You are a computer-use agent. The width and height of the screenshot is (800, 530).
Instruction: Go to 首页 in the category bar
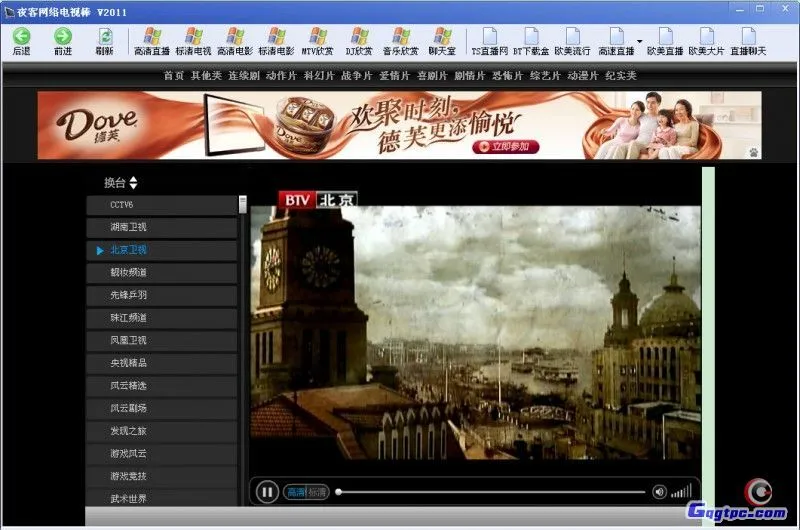point(173,75)
